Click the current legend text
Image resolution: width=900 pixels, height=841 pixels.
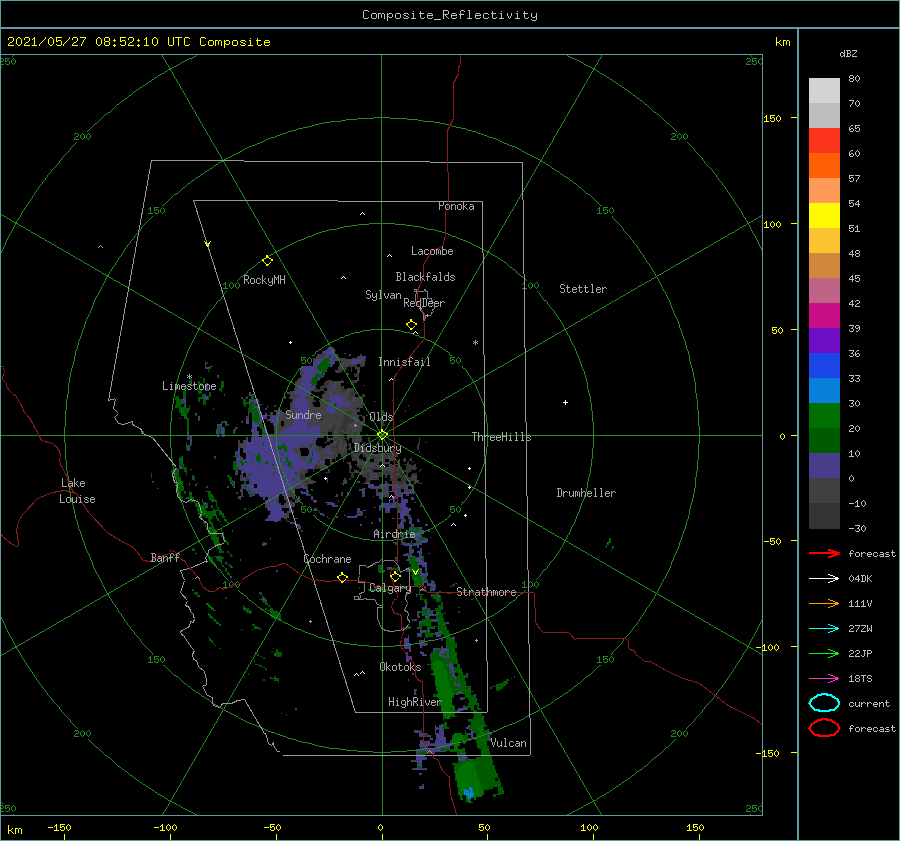point(869,703)
